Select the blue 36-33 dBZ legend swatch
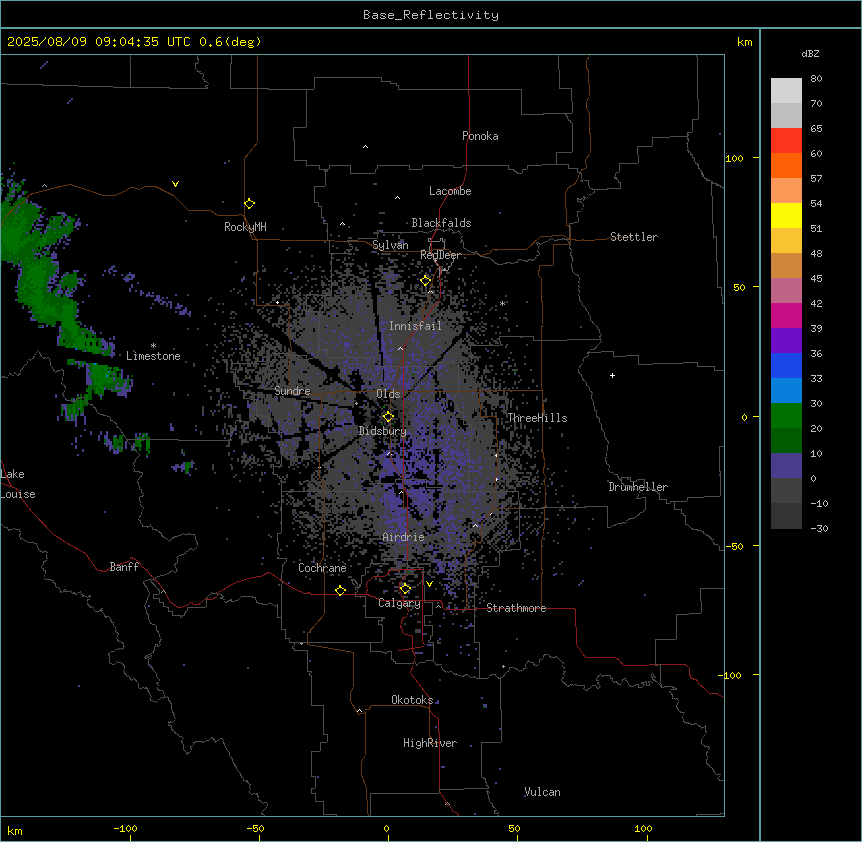The height and width of the screenshot is (842, 862). pyautogui.click(x=786, y=365)
